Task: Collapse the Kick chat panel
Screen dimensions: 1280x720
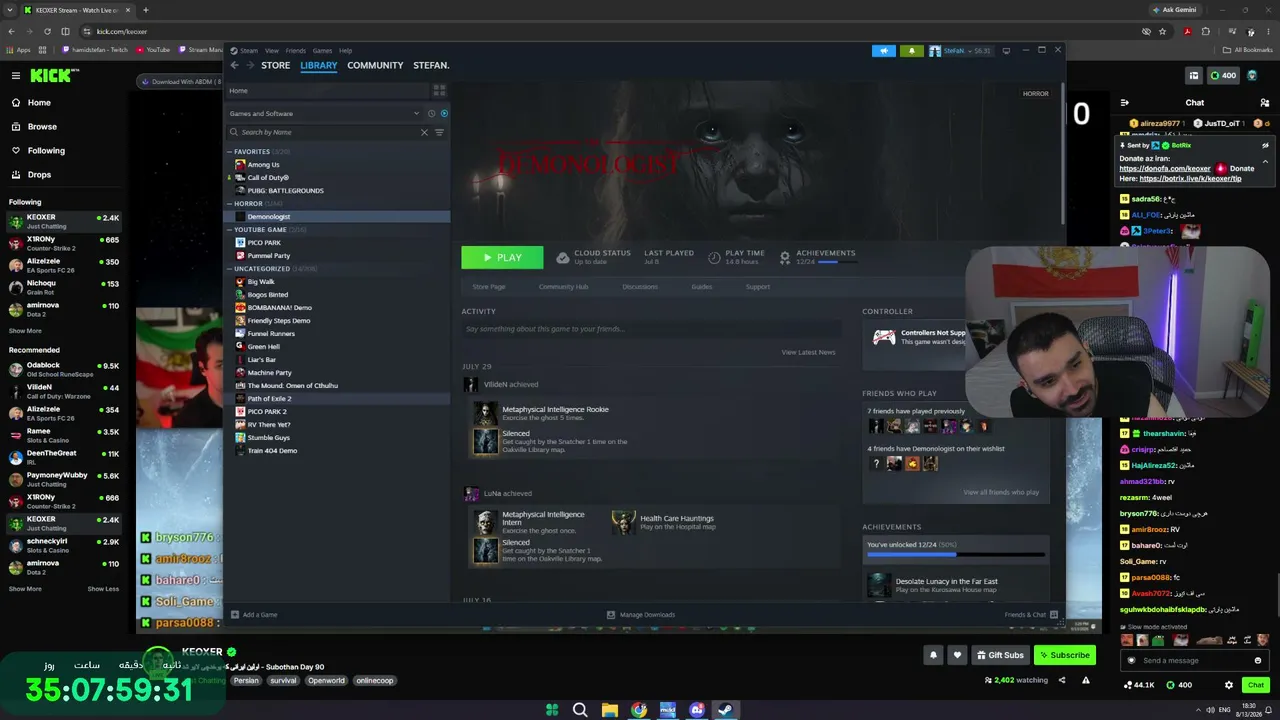Action: point(1125,102)
